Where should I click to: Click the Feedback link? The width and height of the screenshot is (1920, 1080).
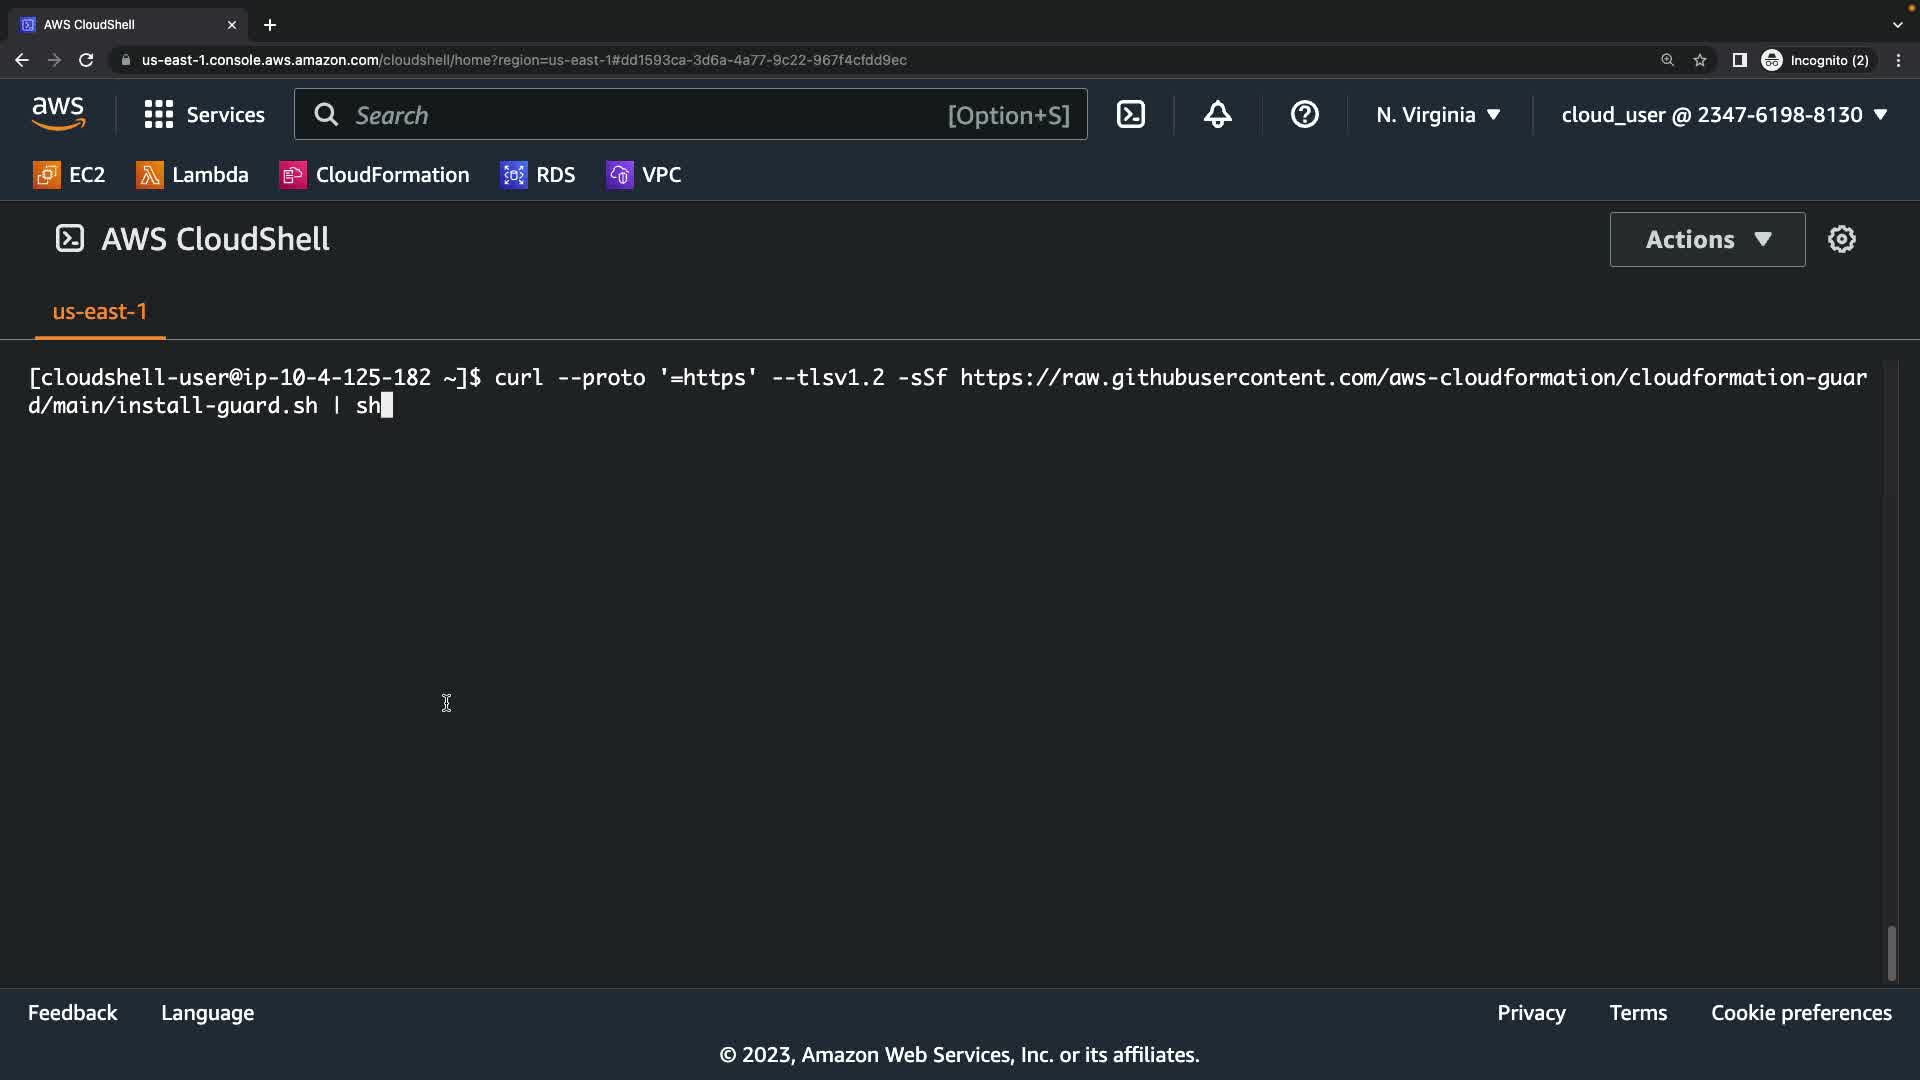pyautogui.click(x=72, y=1013)
